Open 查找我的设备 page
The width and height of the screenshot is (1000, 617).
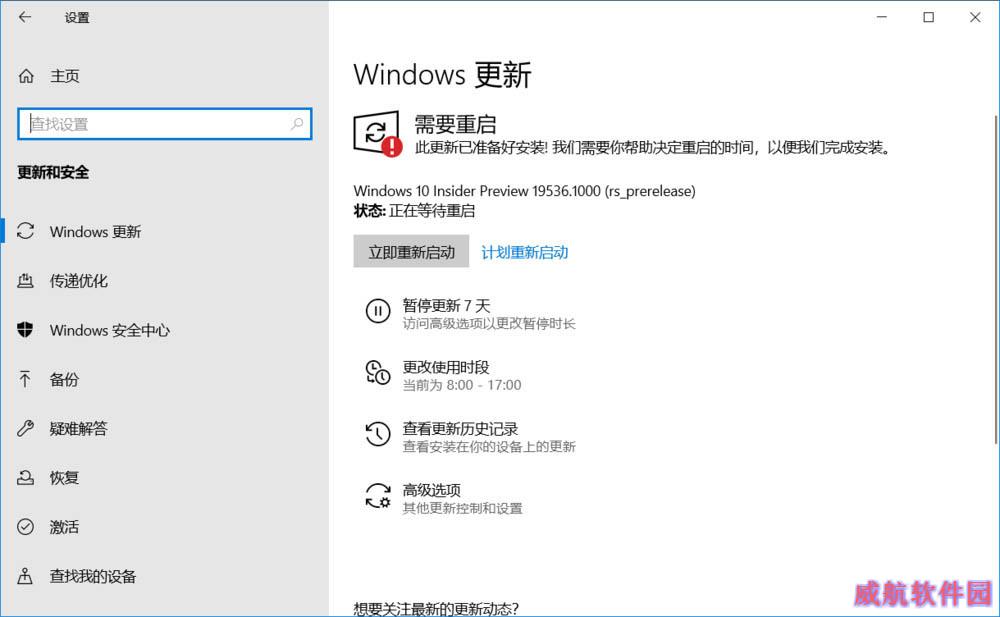[93, 576]
